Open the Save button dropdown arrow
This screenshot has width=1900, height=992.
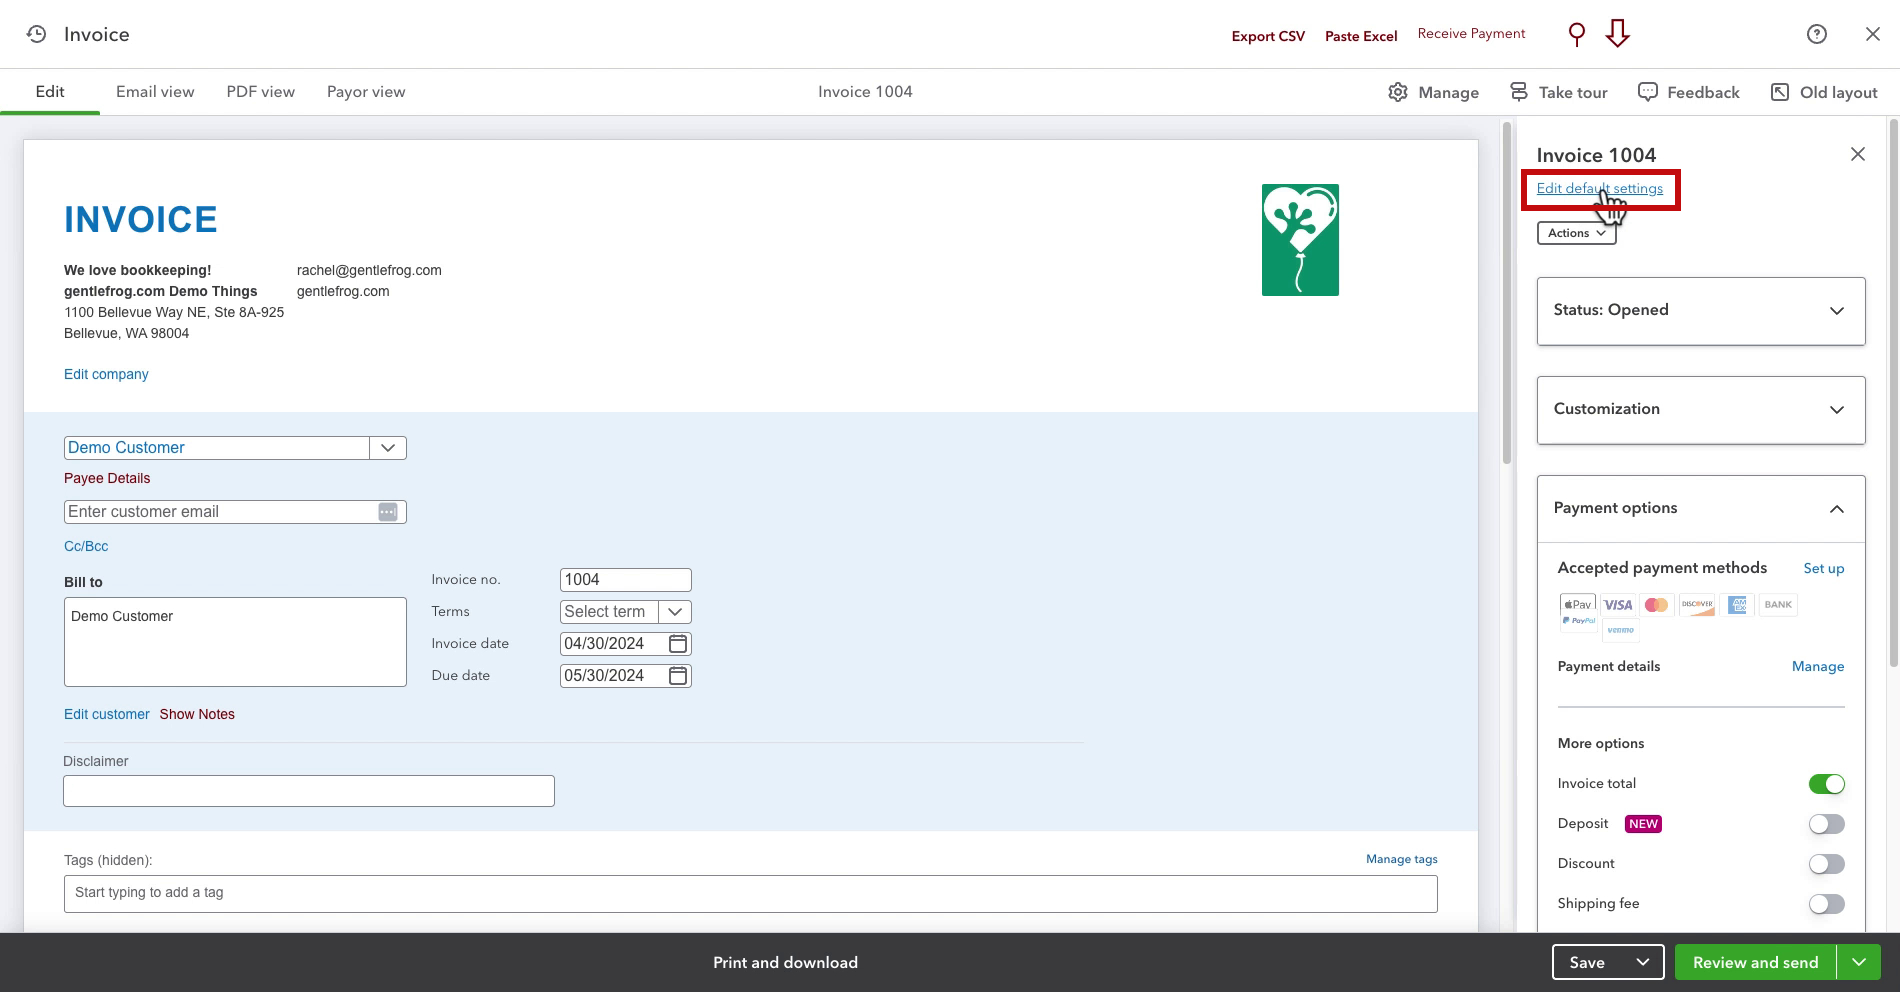coord(1642,962)
